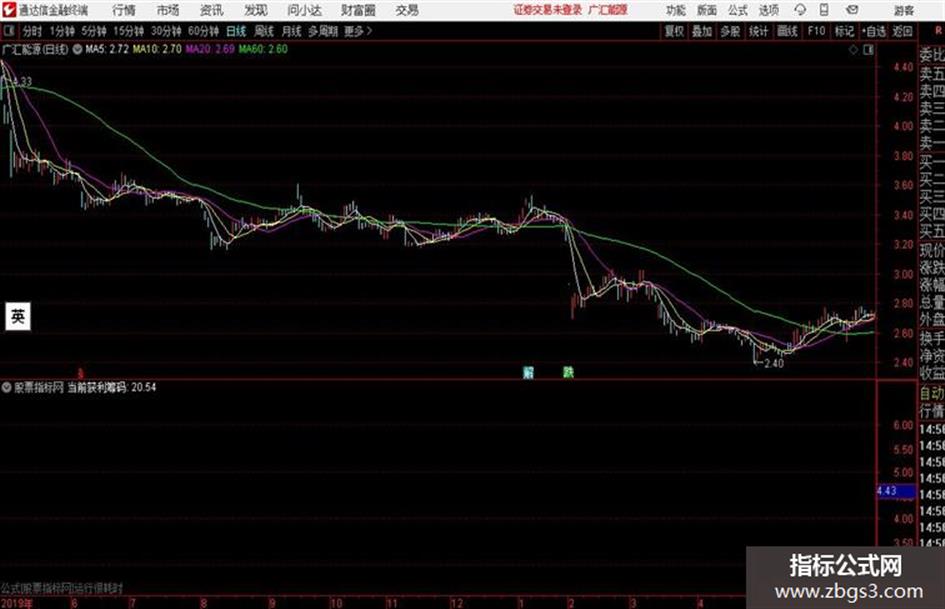Open the mobile phone icon
Viewport: 945px width, 609px height.
pyautogui.click(x=824, y=10)
